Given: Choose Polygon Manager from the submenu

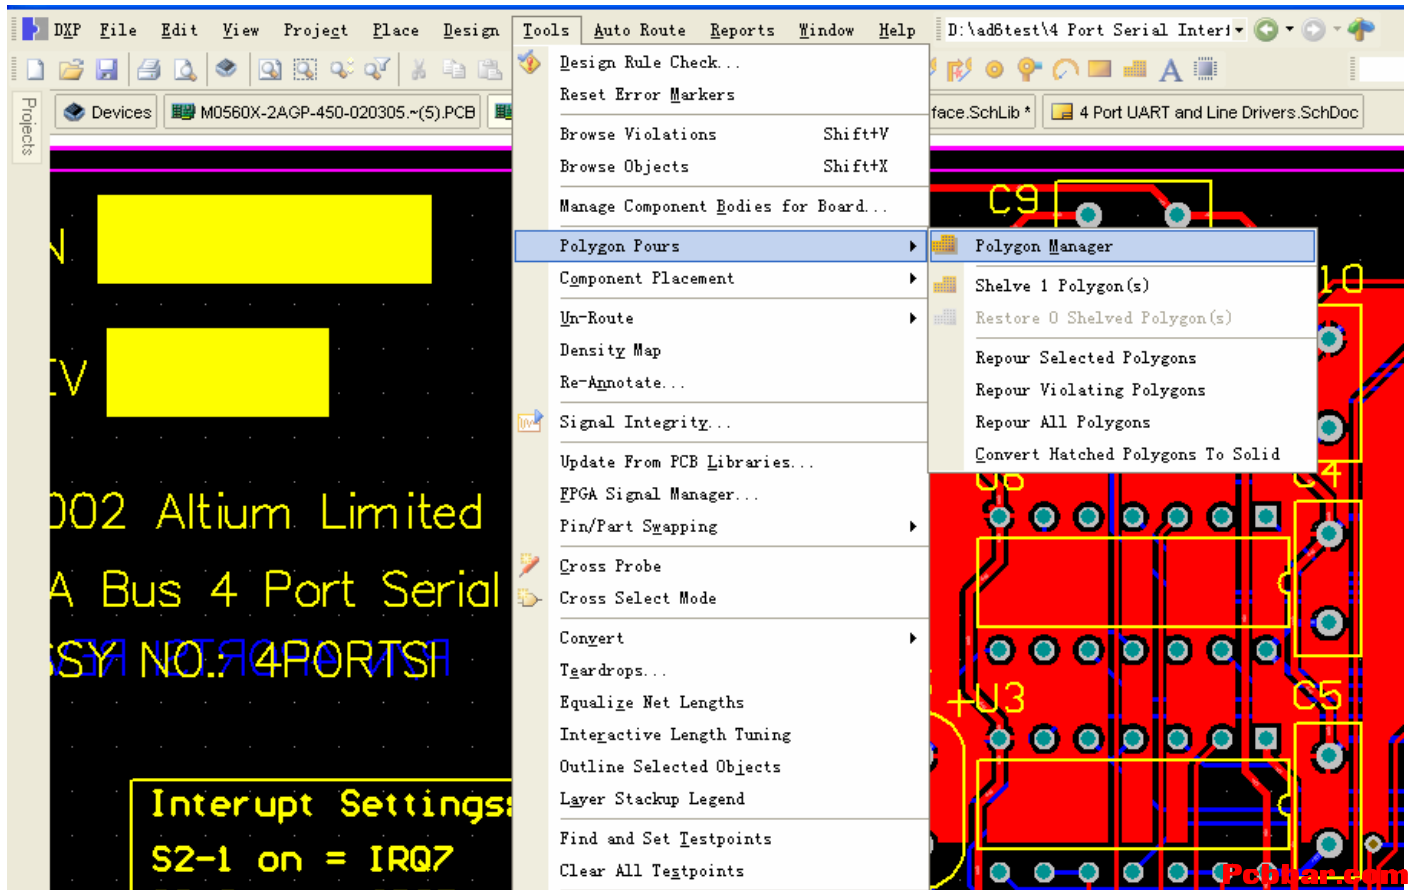Looking at the screenshot, I should pos(1122,246).
